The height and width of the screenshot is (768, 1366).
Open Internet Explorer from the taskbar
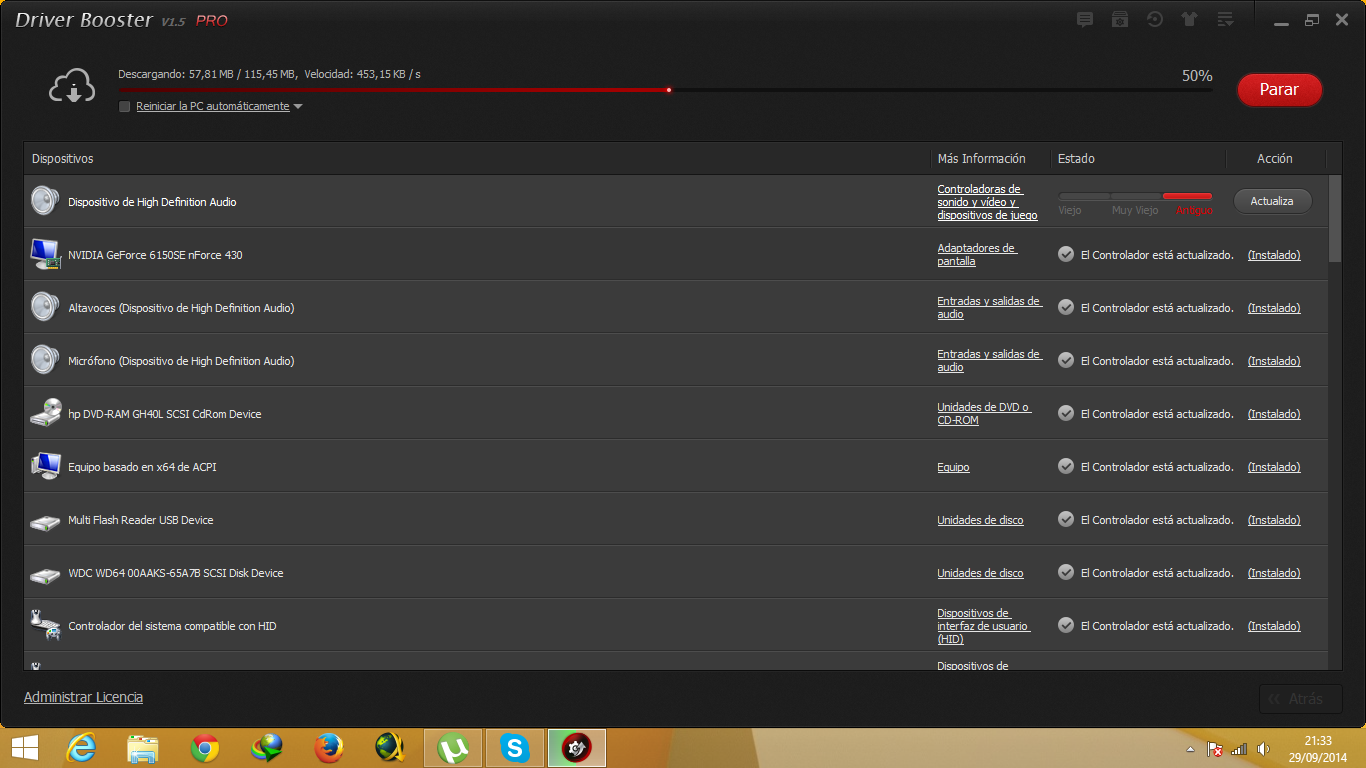coord(81,748)
